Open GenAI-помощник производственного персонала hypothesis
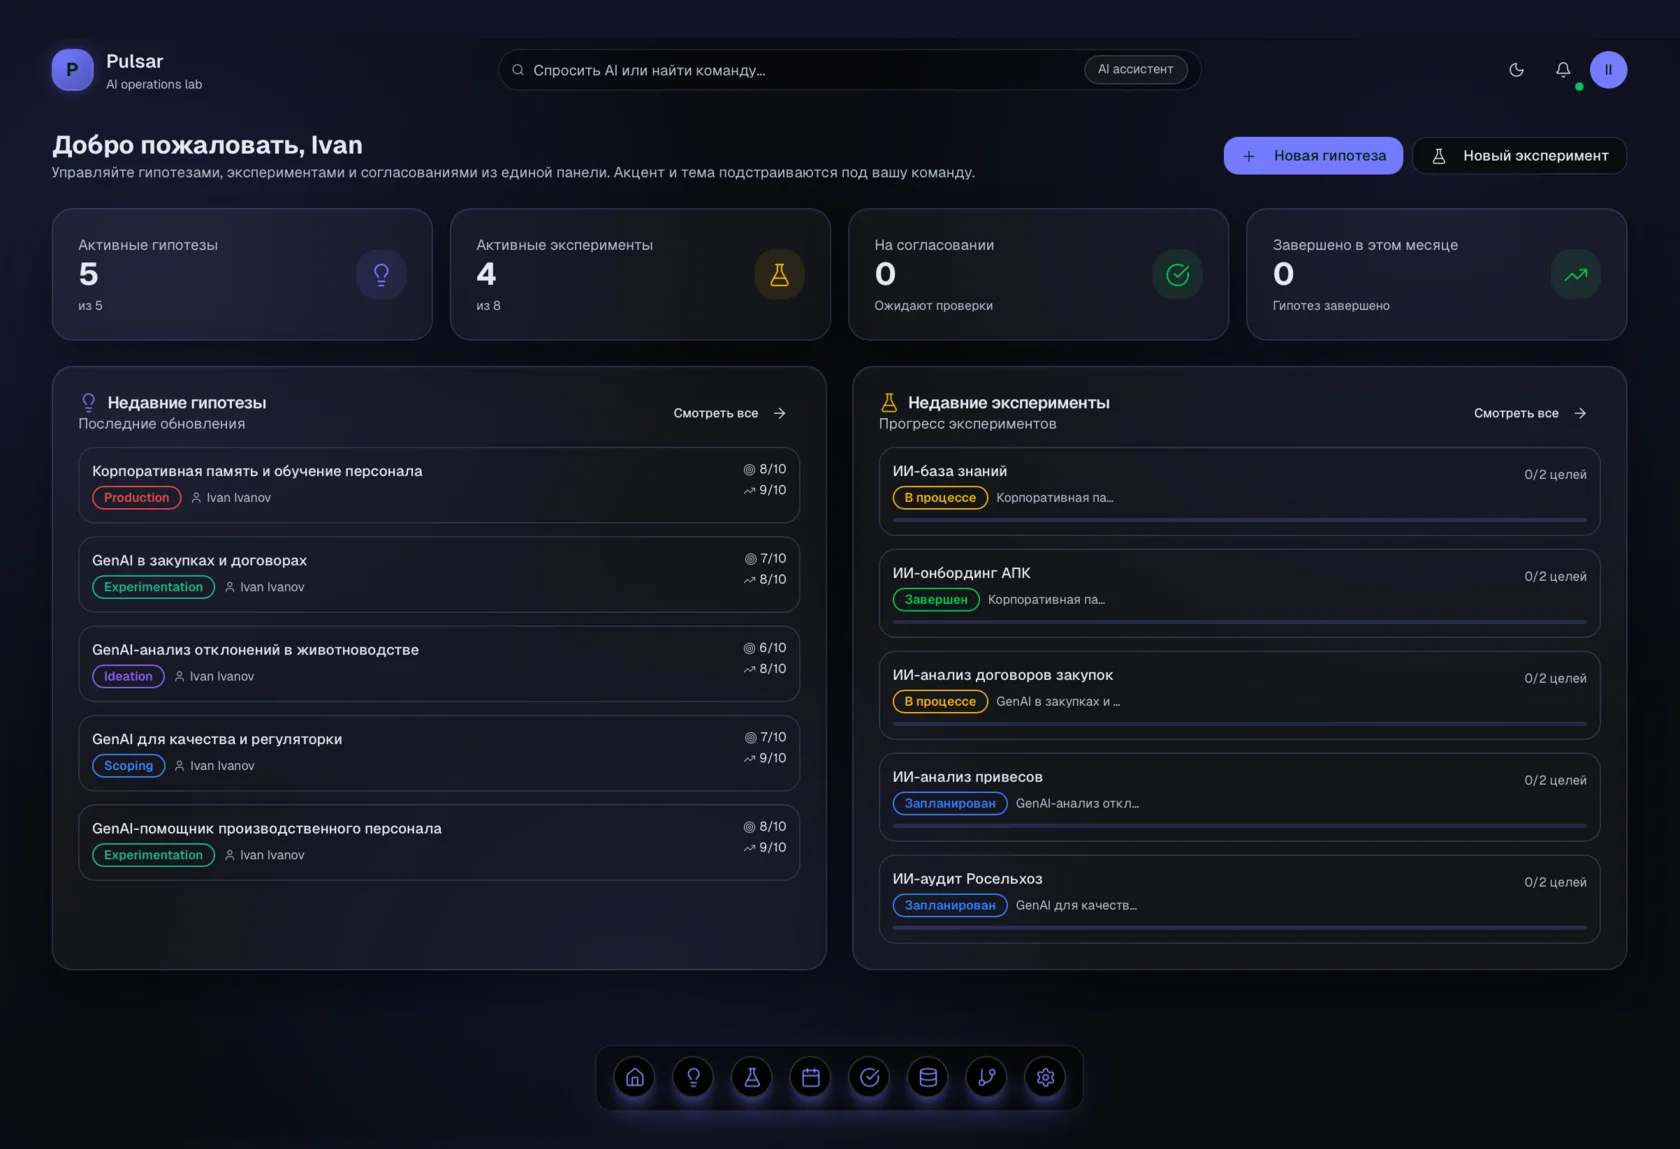The width and height of the screenshot is (1680, 1149). [439, 842]
